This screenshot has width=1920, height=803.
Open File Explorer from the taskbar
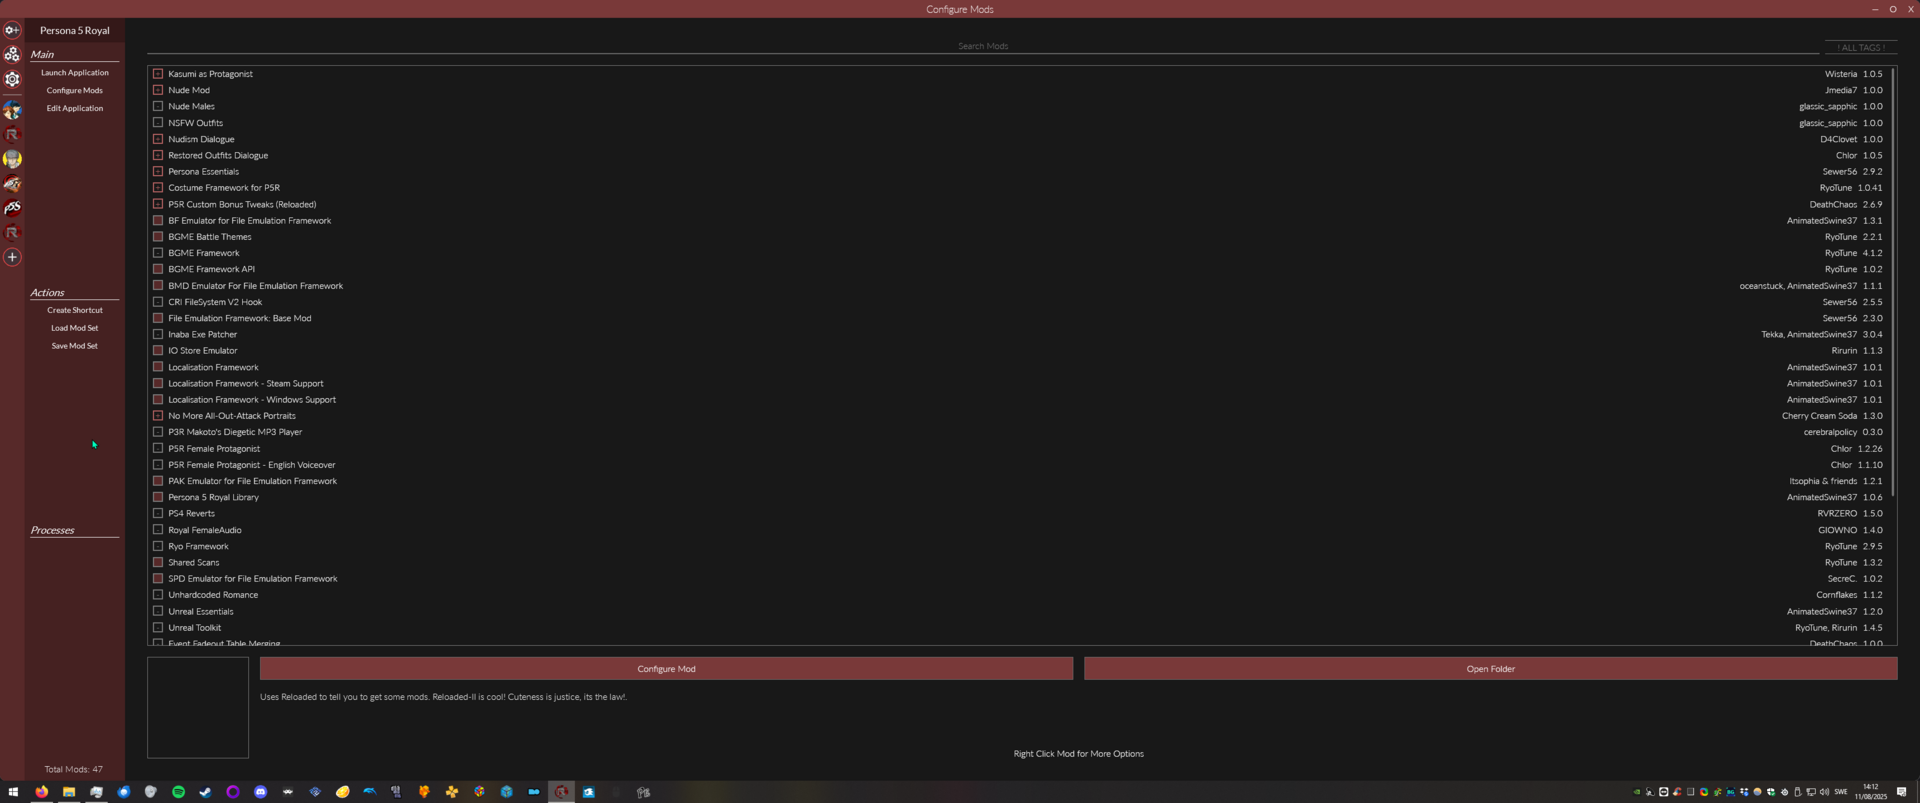pos(69,792)
